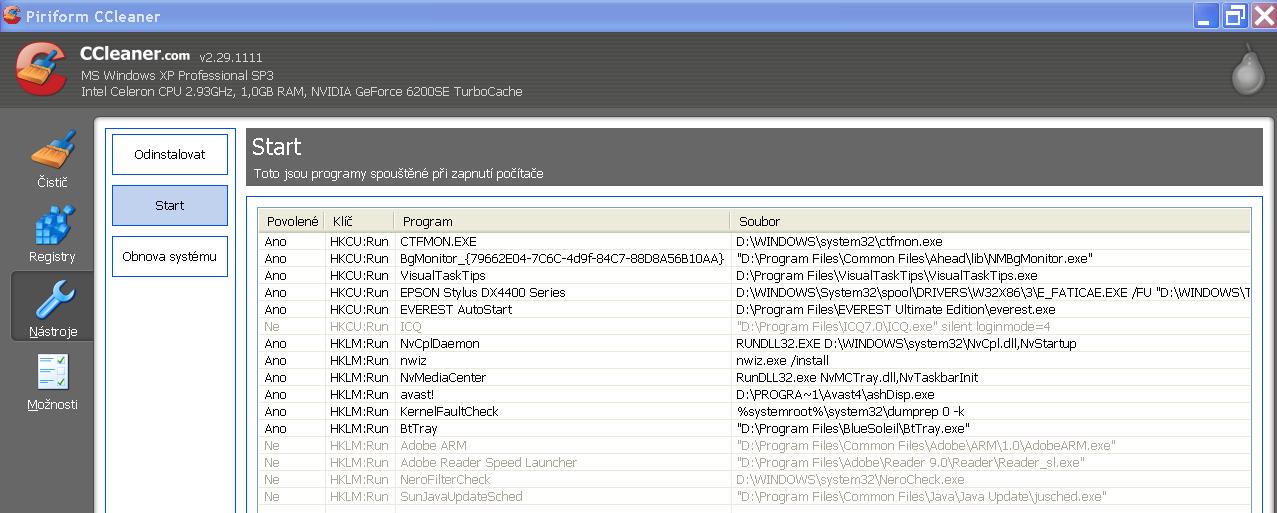1277x513 pixels.
Task: Select EPSON Stylus DX4400 Series entry
Action: pyautogui.click(x=754, y=292)
